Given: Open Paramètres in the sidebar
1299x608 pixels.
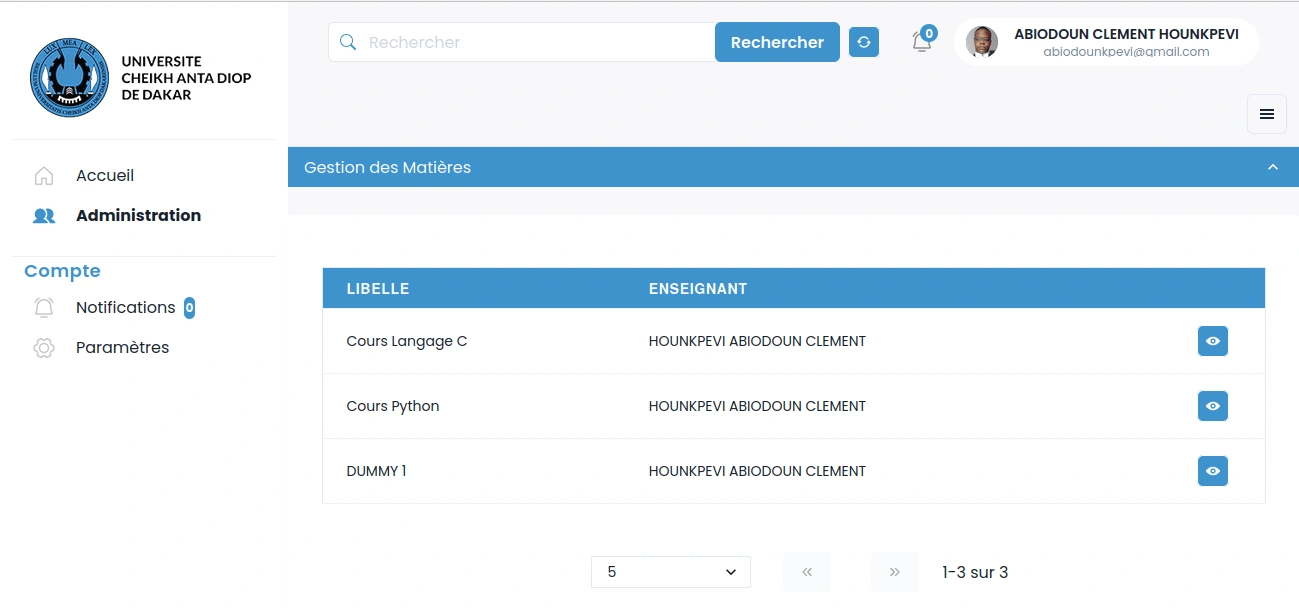Looking at the screenshot, I should pos(122,348).
